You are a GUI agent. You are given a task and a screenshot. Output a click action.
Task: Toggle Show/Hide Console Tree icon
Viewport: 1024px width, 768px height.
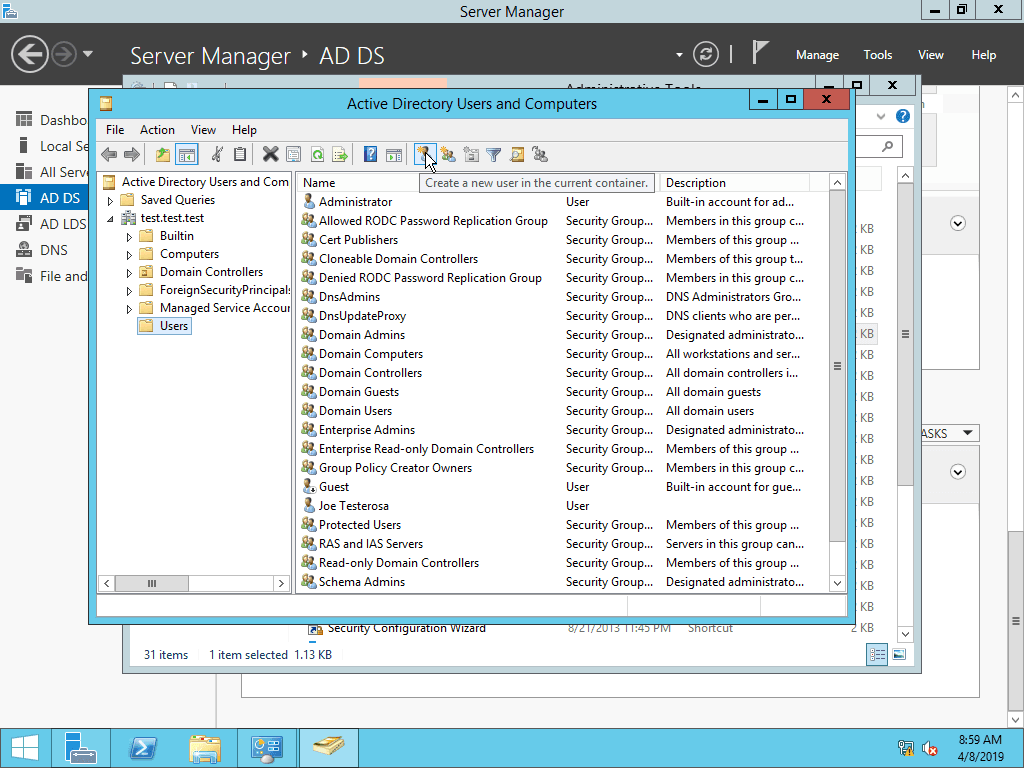click(x=187, y=155)
